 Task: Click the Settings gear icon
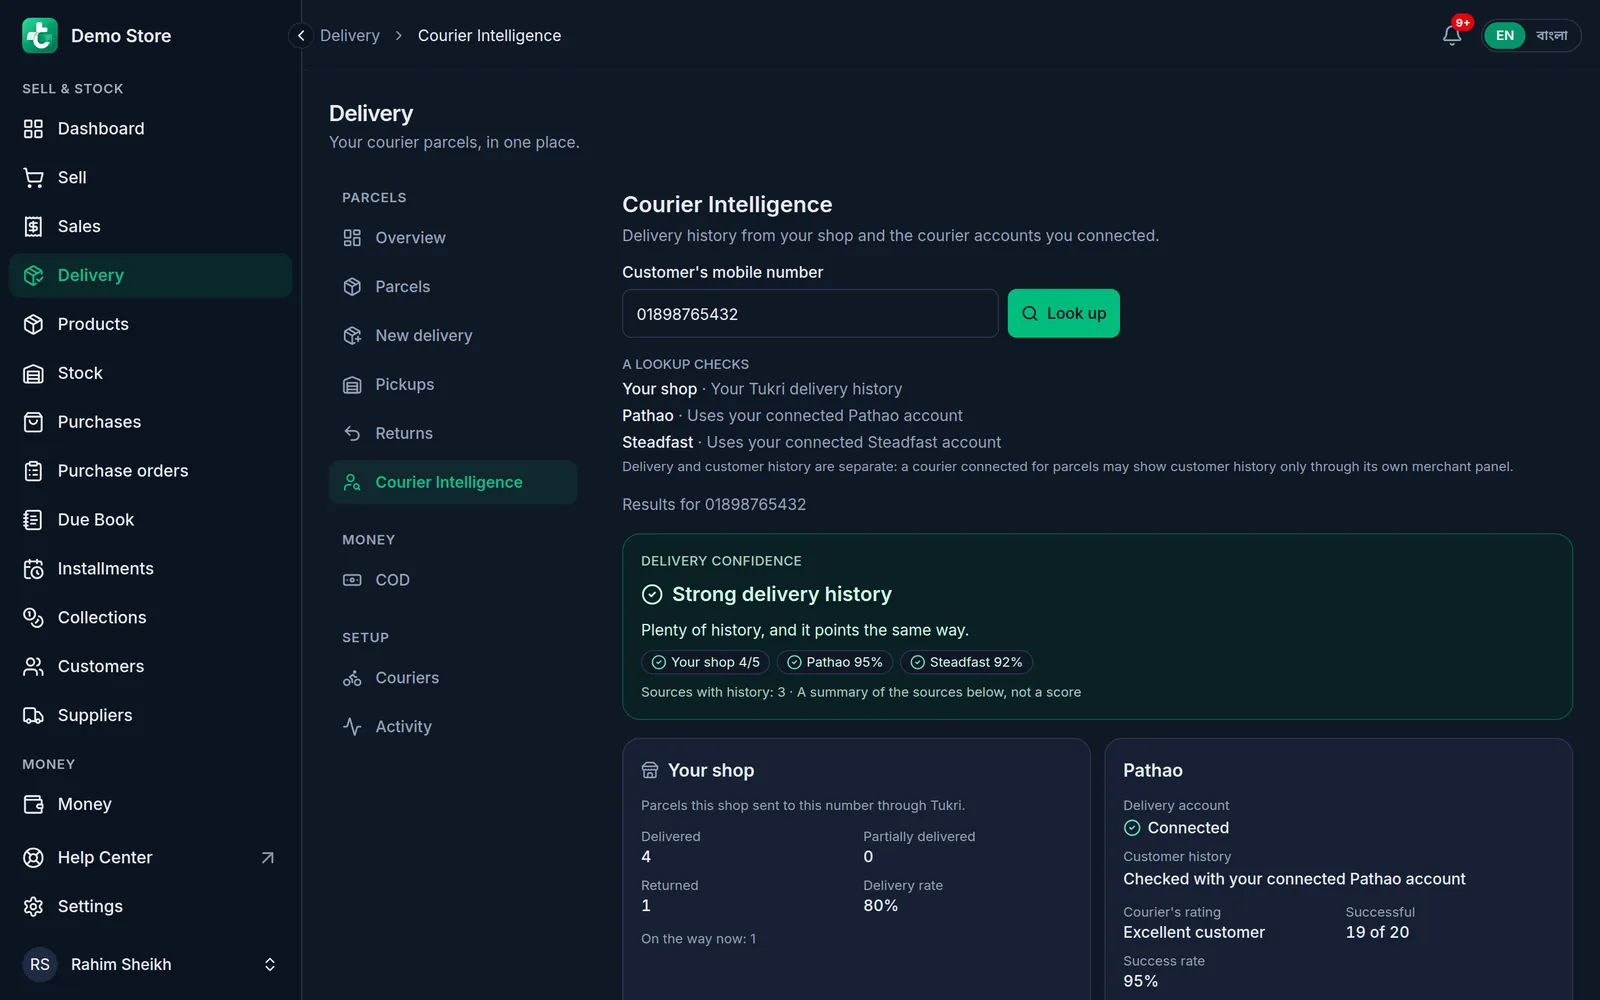(33, 907)
